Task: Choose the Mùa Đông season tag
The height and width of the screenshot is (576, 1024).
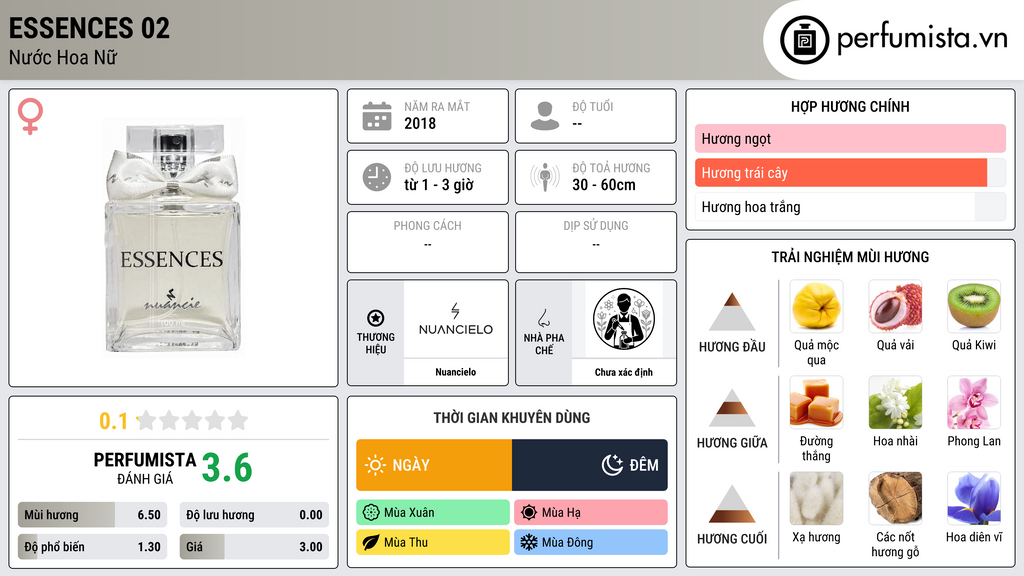Action: 591,542
